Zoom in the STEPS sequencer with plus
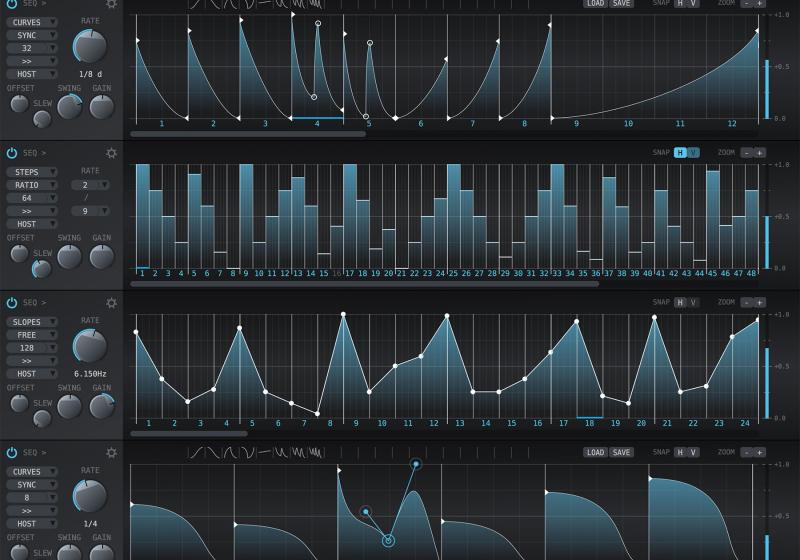The height and width of the screenshot is (560, 800). (x=760, y=153)
